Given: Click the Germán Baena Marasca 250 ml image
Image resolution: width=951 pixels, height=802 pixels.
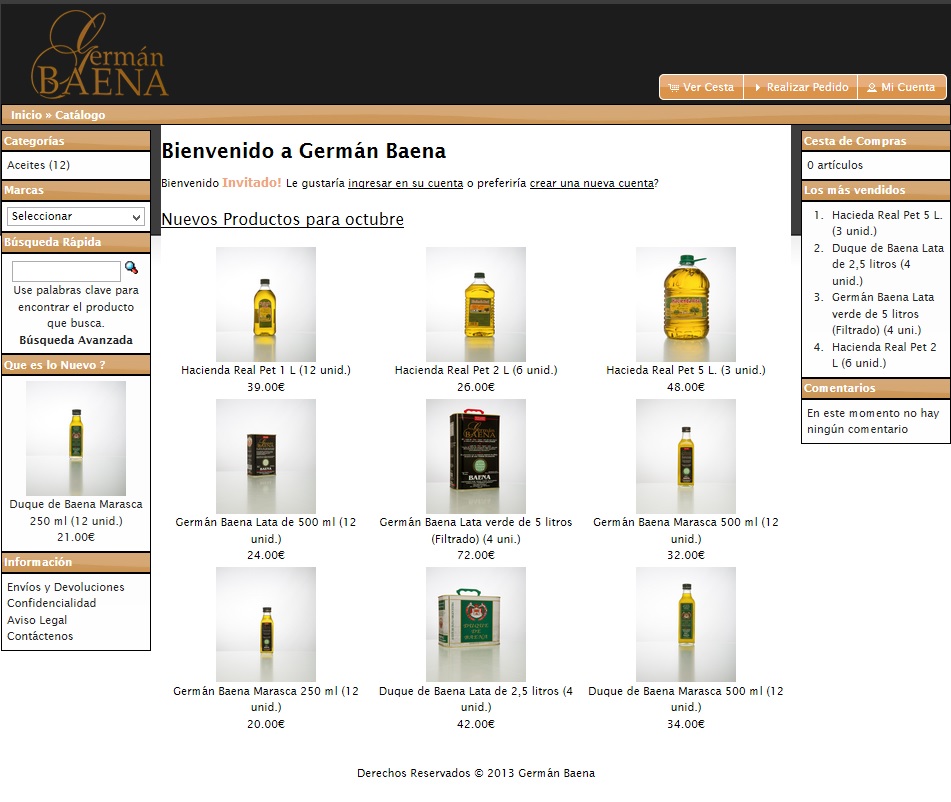Looking at the screenshot, I should pos(266,624).
